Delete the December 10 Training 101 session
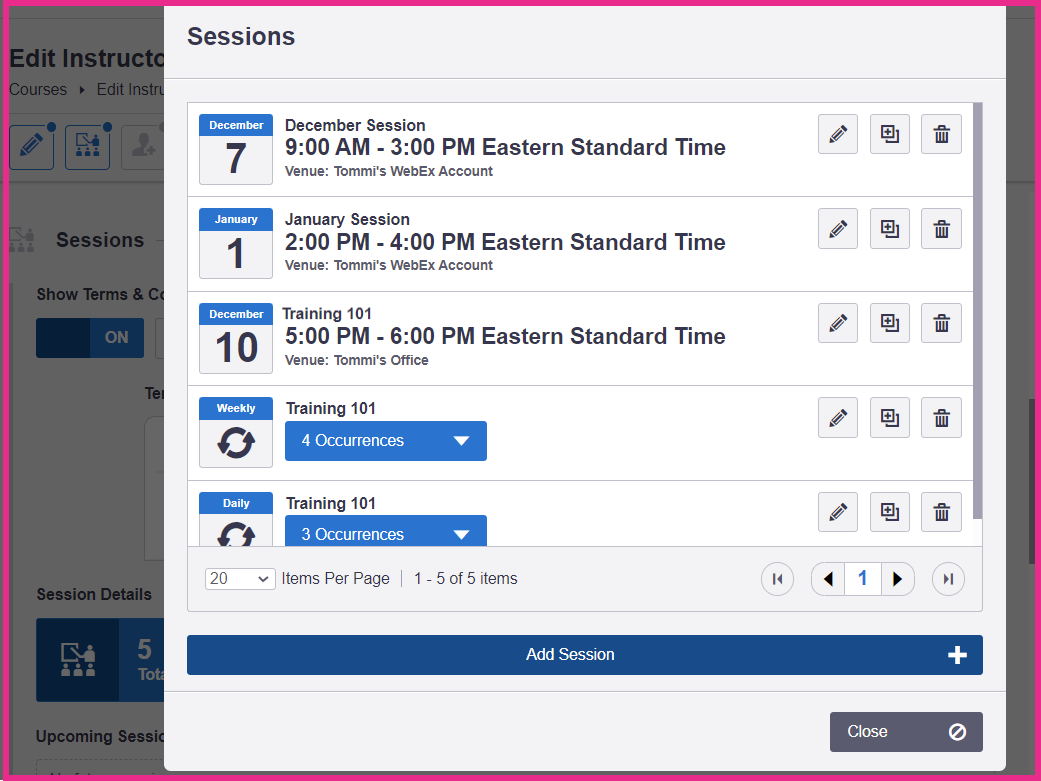 (x=941, y=323)
